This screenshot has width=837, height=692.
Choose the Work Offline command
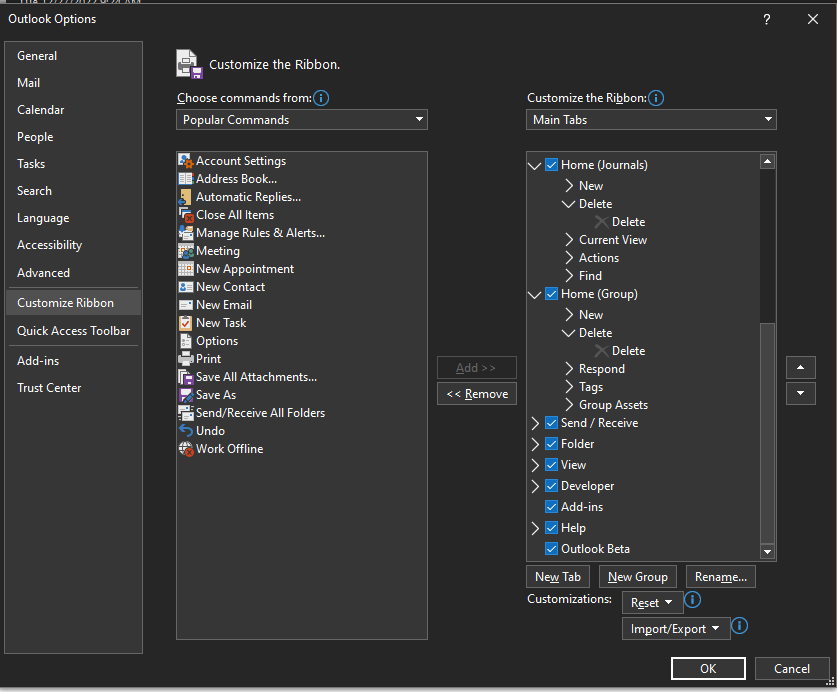coord(228,448)
